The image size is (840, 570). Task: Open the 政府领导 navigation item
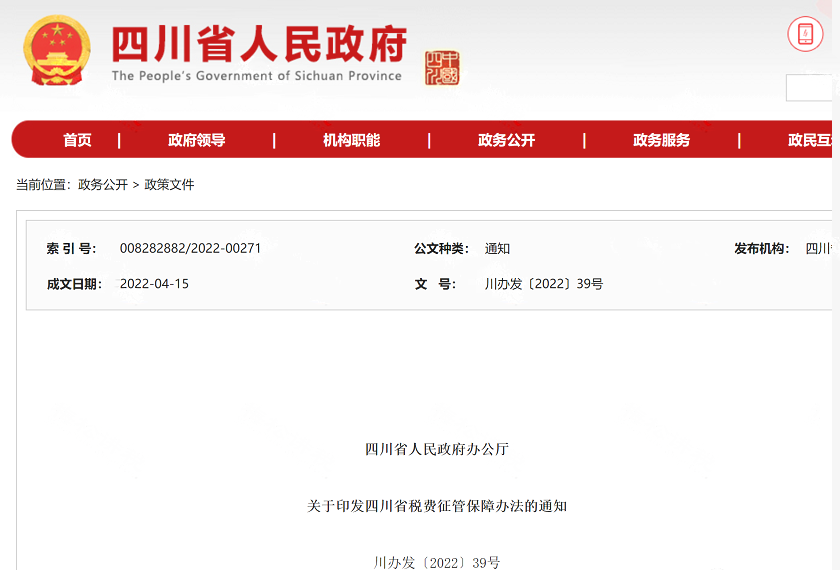(197, 140)
